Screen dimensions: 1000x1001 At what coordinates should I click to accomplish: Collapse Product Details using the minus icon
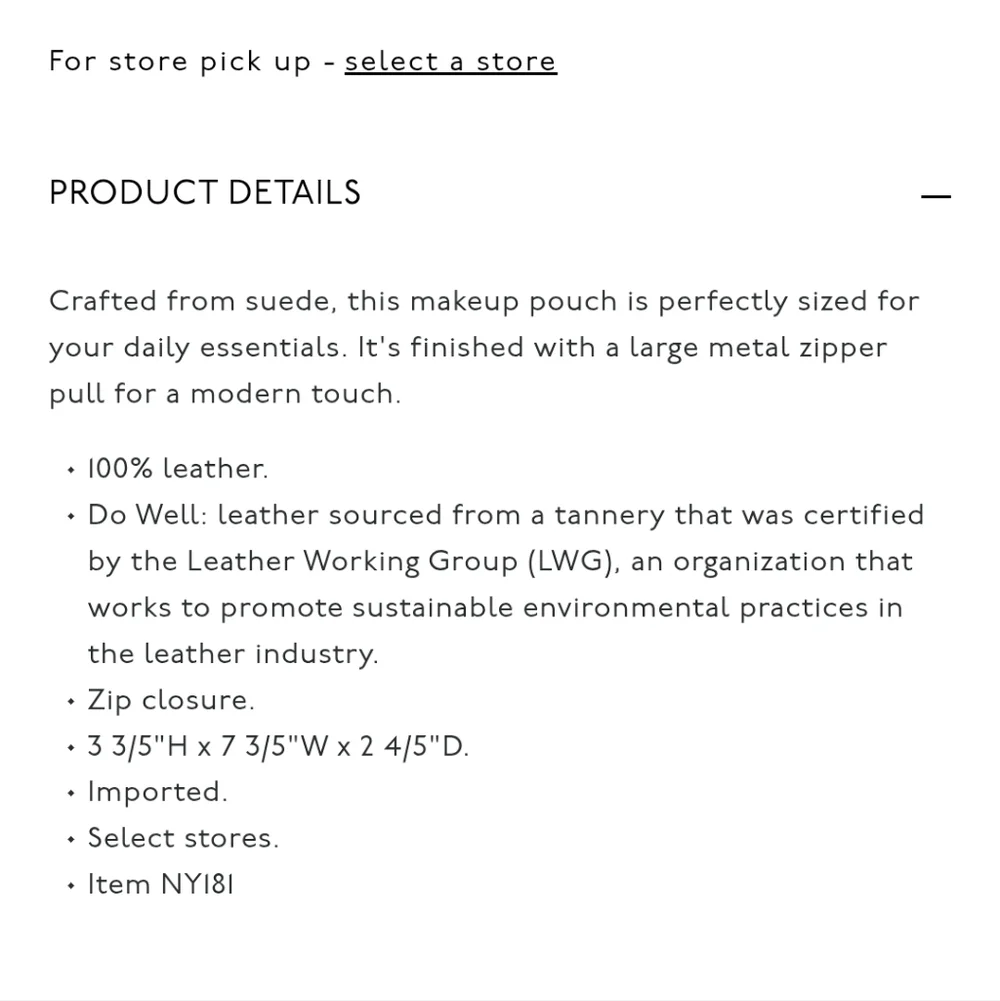click(935, 196)
